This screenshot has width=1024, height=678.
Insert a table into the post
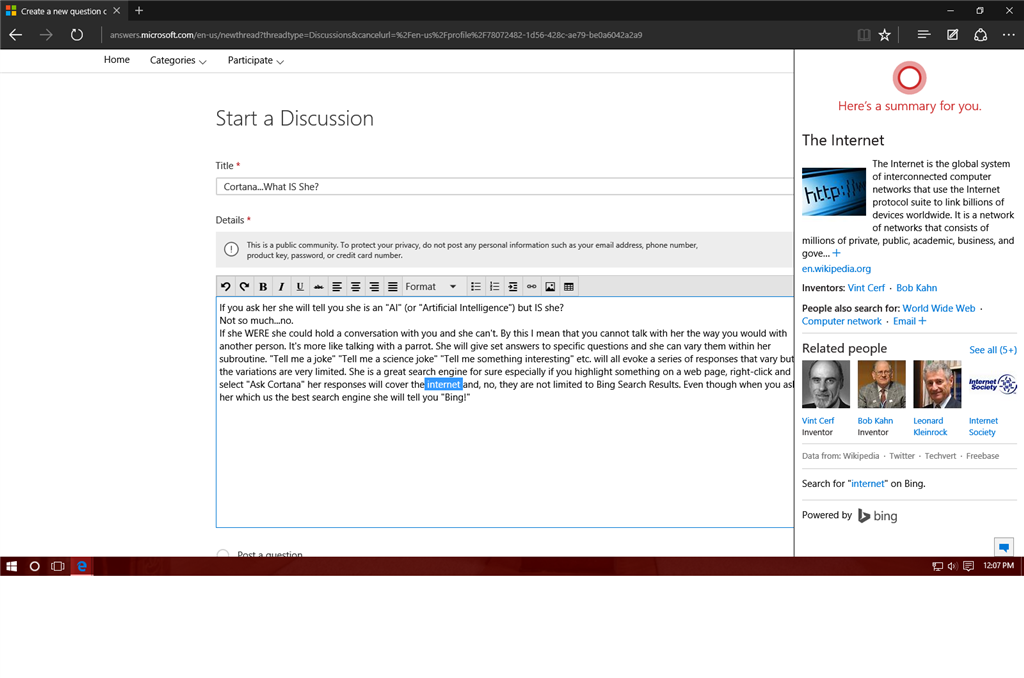[569, 286]
